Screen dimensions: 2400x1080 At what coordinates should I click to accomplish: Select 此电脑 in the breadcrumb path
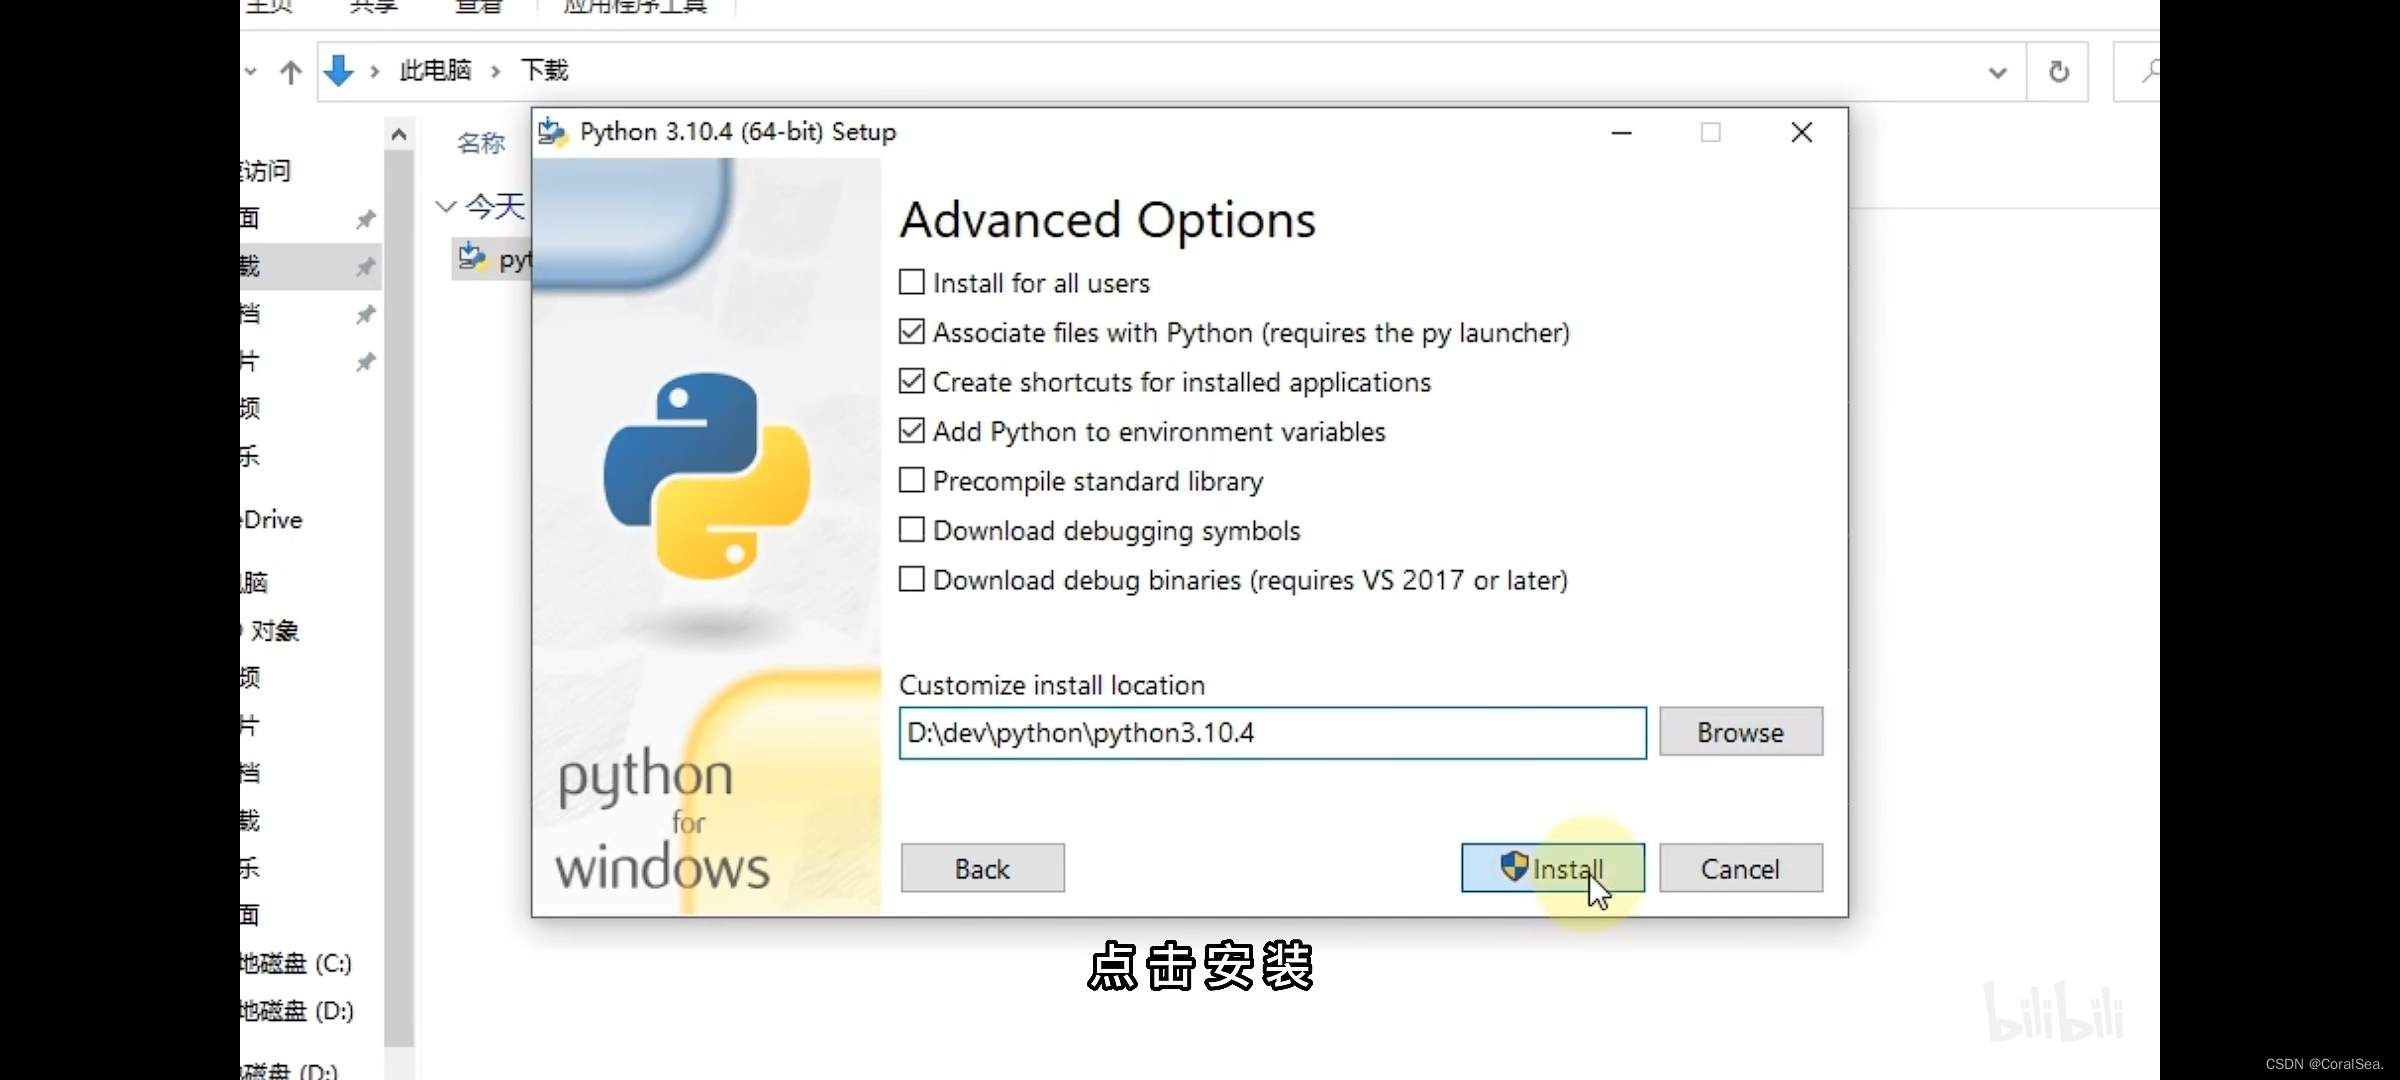click(435, 71)
